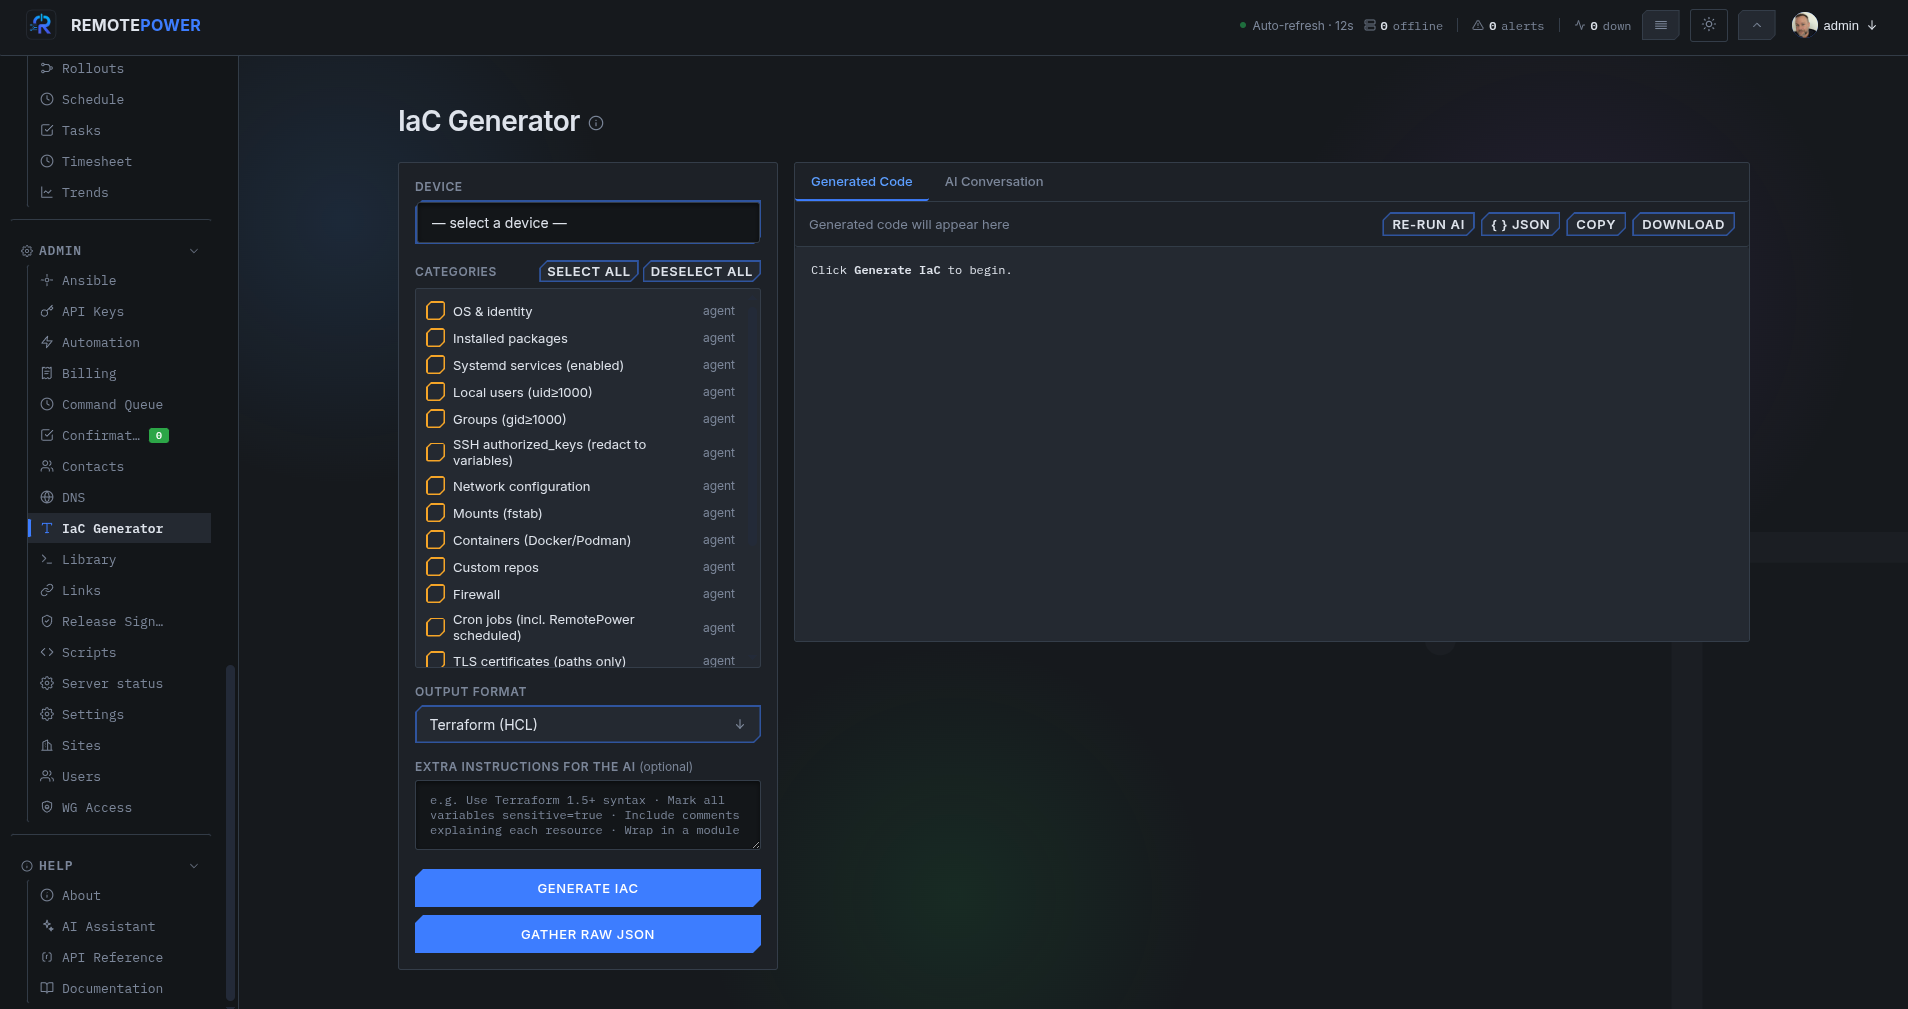Check the Installed packages category
Viewport: 1908px width, 1009px height.
[436, 338]
